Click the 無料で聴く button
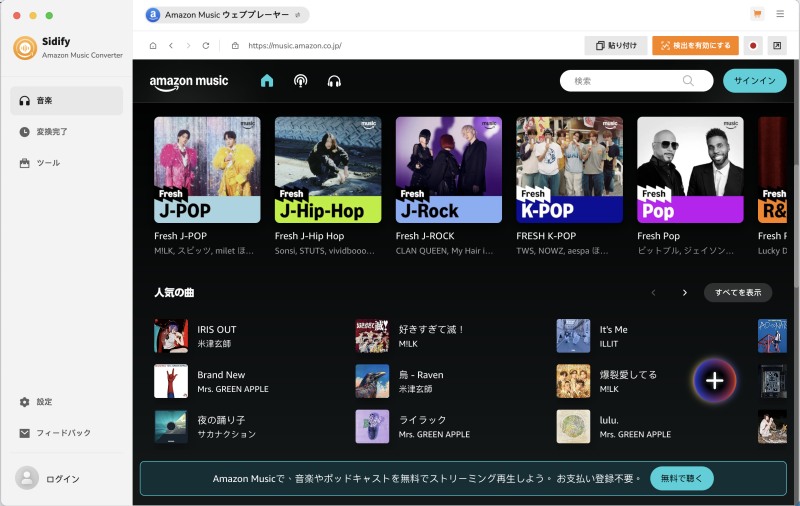 682,478
